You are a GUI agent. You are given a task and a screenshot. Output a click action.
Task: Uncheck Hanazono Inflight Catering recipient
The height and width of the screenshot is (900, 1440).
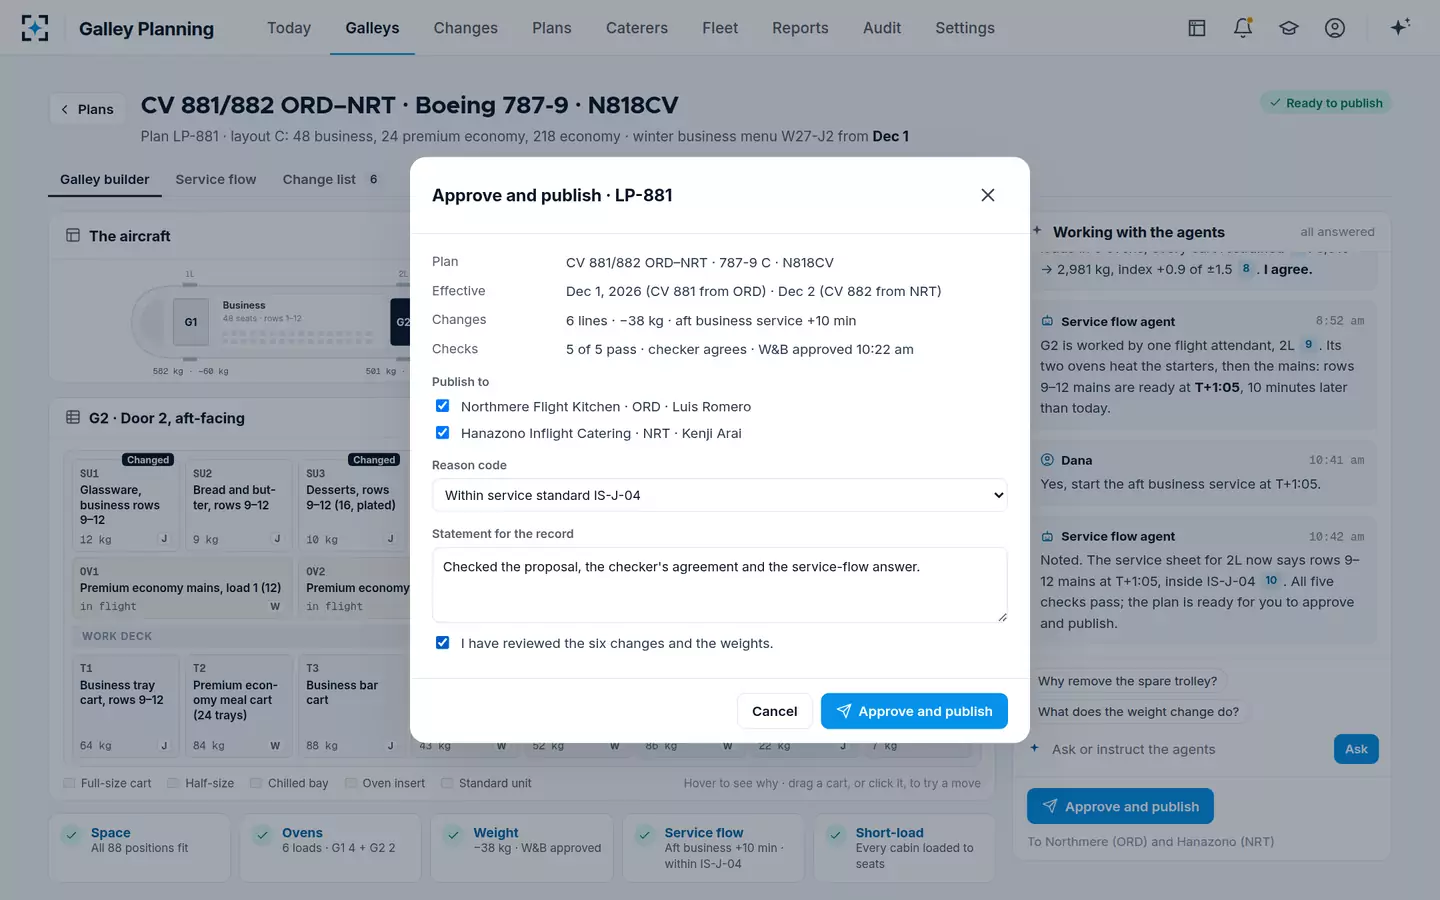coord(442,433)
